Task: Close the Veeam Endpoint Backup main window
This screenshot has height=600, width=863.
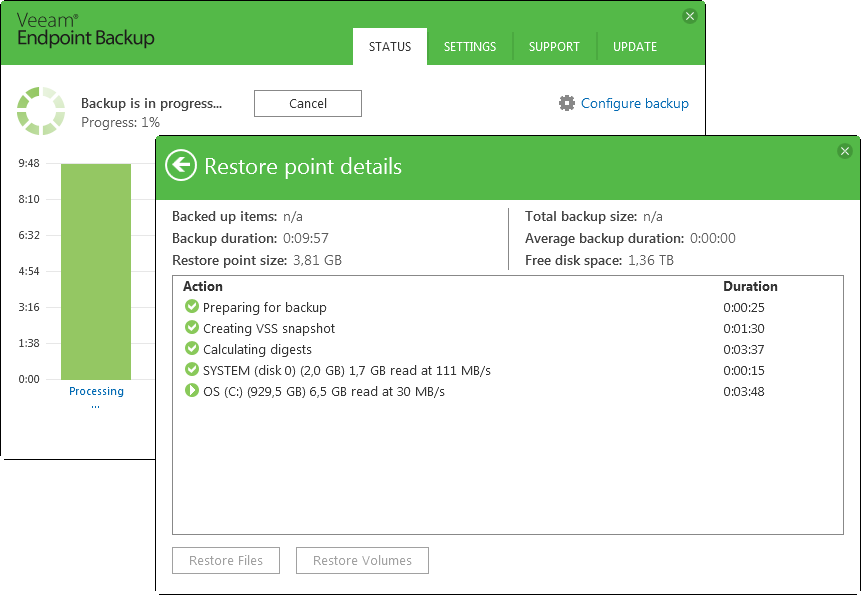Action: point(689,16)
